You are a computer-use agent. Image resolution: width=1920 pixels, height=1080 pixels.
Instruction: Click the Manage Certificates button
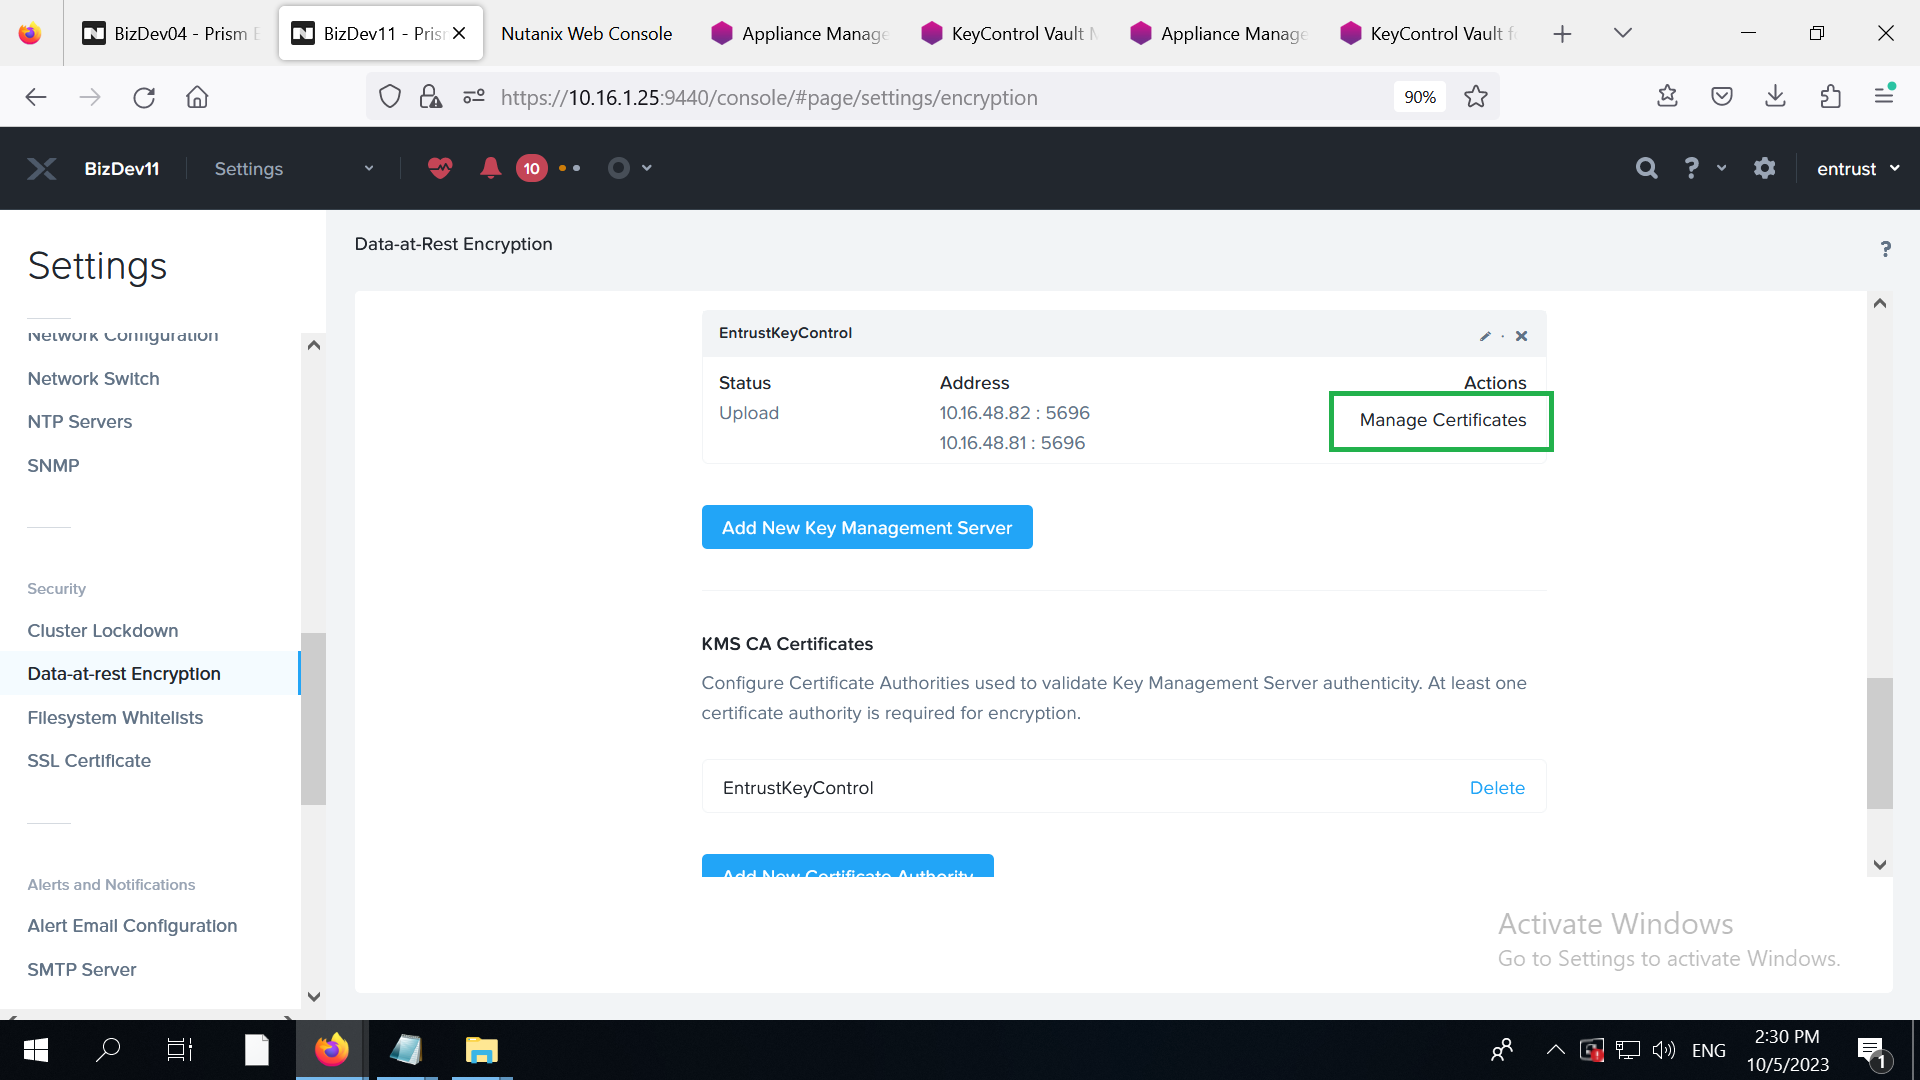point(1441,419)
